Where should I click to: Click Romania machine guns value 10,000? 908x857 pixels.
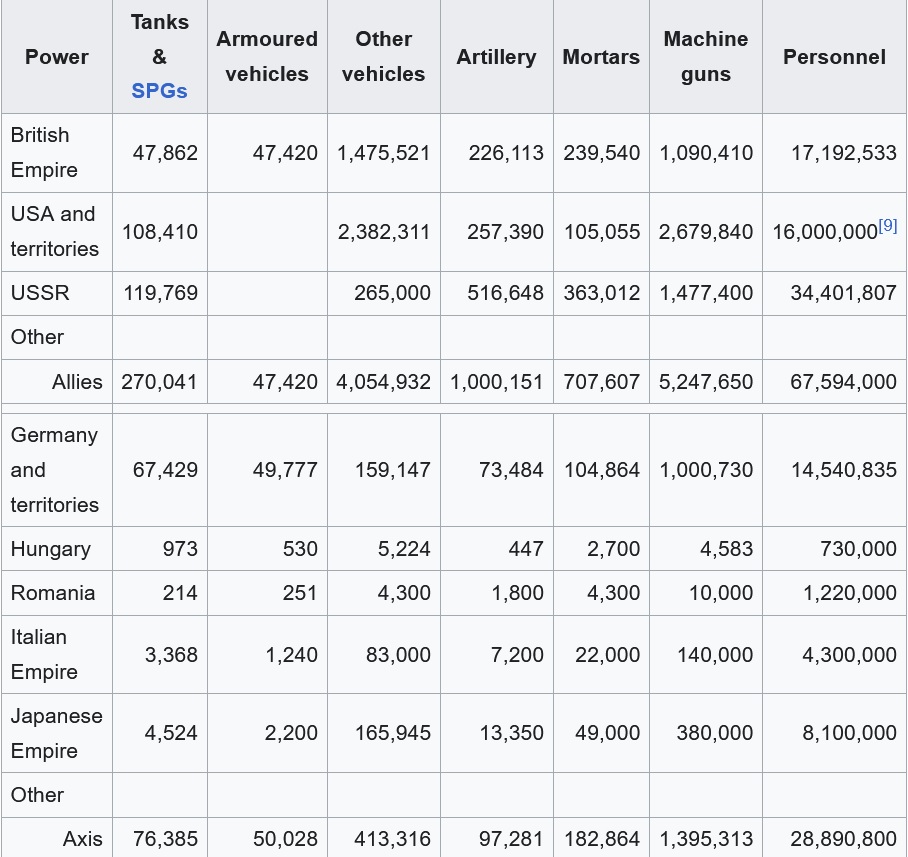721,593
